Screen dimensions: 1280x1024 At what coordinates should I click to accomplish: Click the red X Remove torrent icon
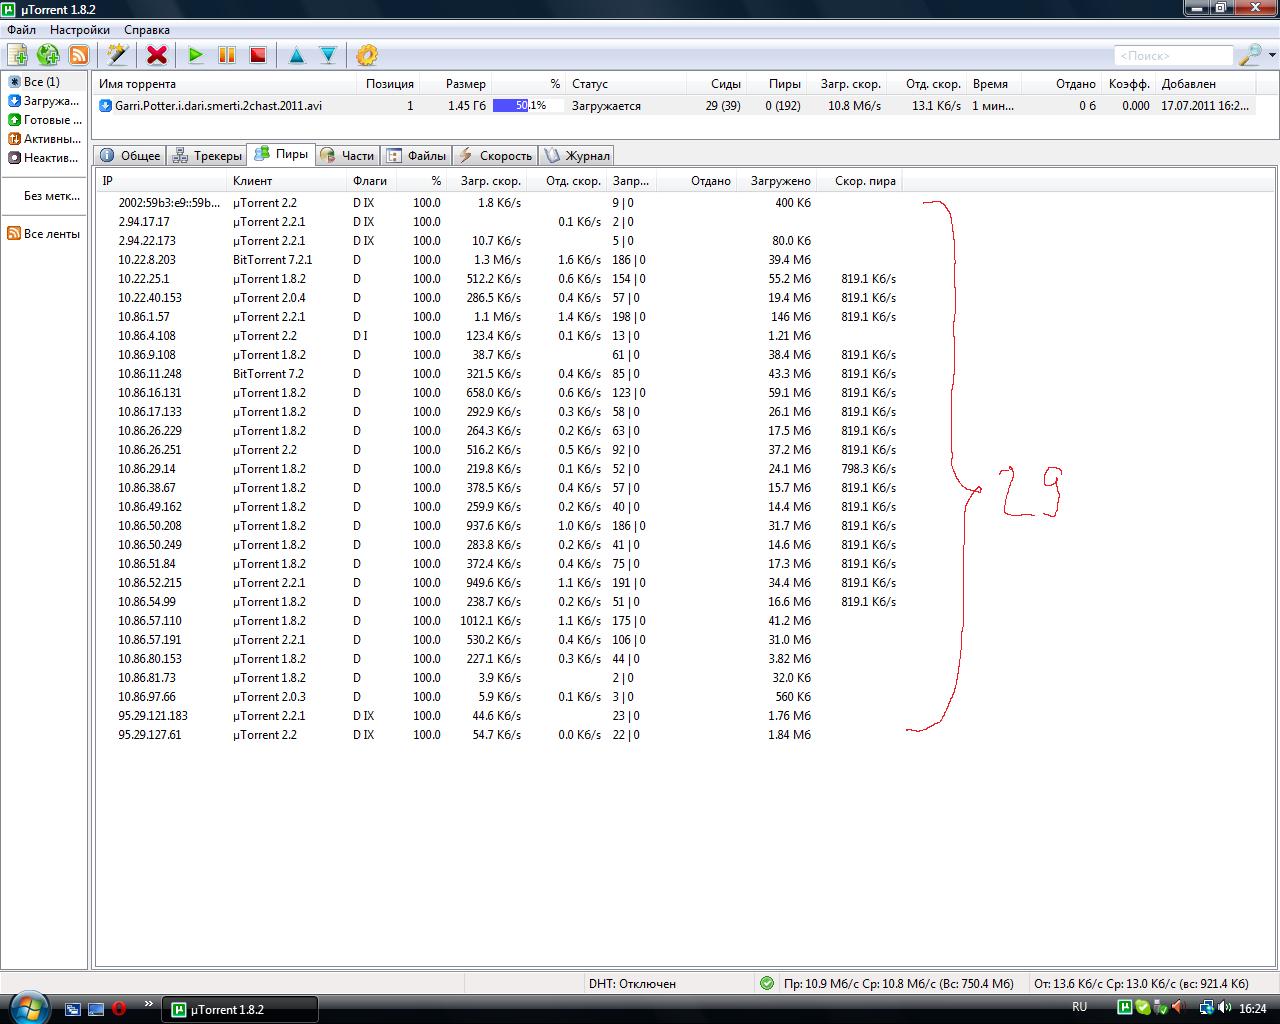[157, 55]
